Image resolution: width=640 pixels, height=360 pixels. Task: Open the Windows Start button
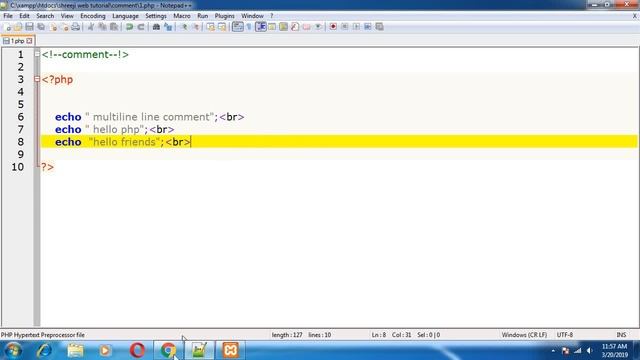click(13, 351)
